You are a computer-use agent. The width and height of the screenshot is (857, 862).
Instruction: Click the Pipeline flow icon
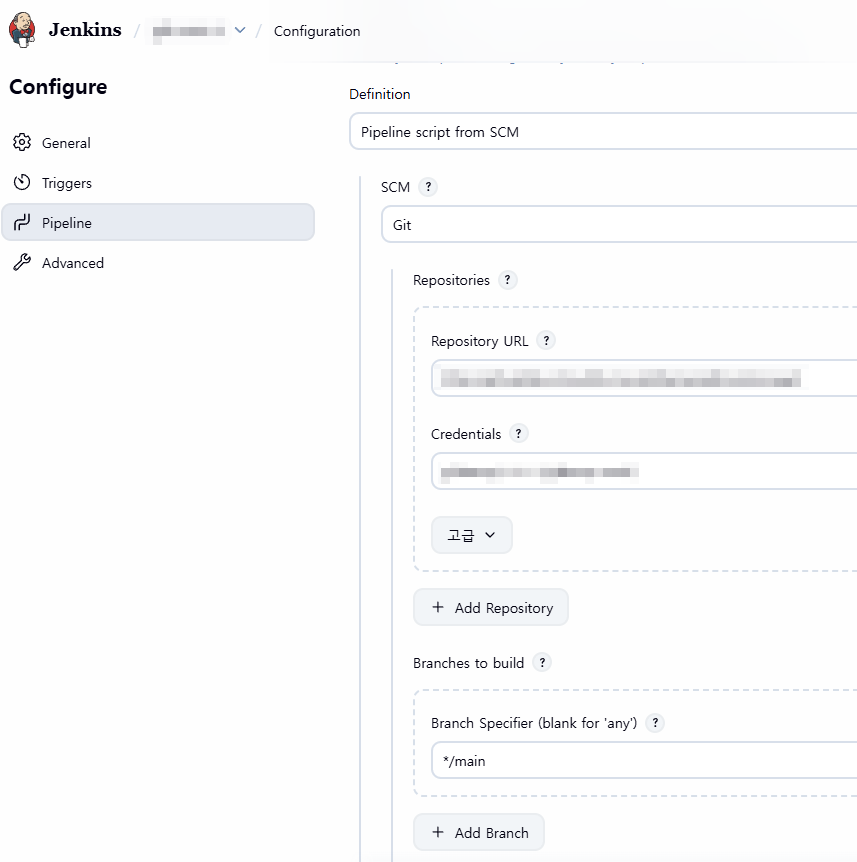pos(22,223)
